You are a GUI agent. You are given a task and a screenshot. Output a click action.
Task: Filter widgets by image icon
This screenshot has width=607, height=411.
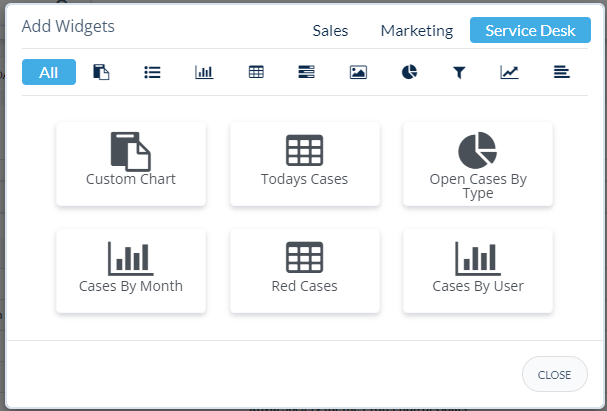click(358, 72)
